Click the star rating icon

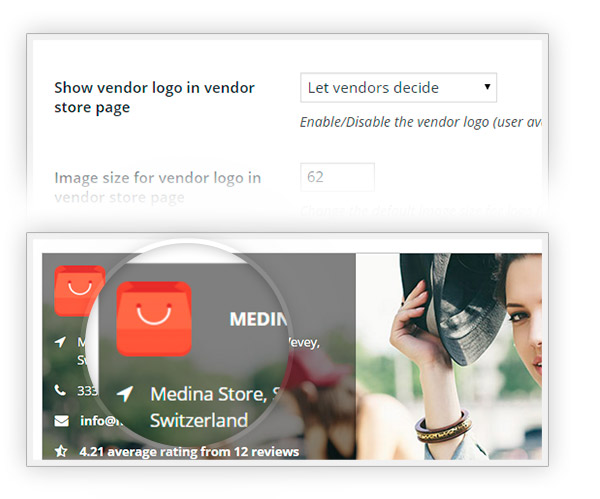tap(61, 451)
